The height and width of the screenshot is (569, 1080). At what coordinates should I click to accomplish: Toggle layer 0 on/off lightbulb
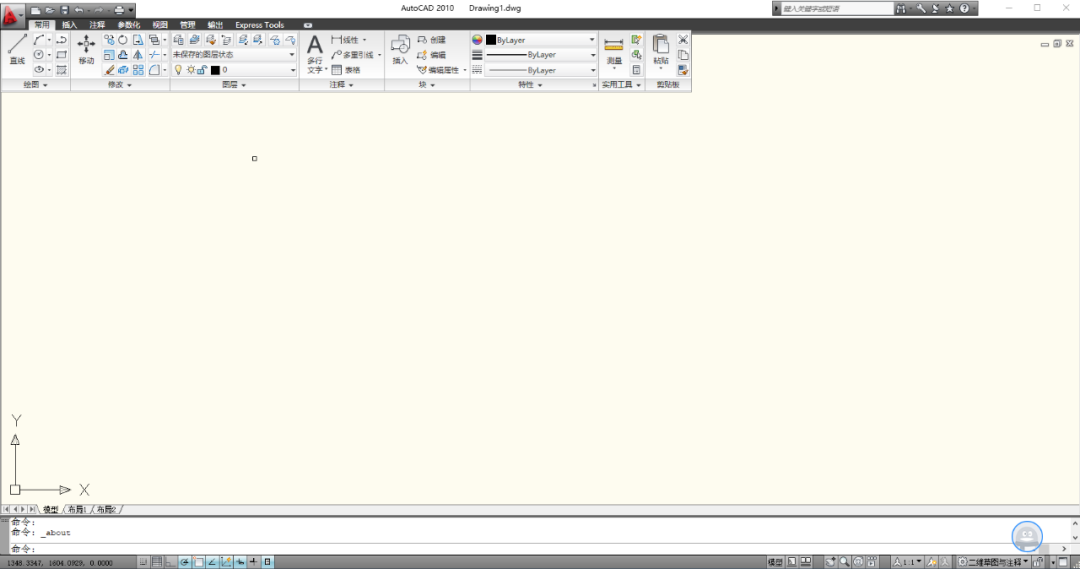point(178,70)
